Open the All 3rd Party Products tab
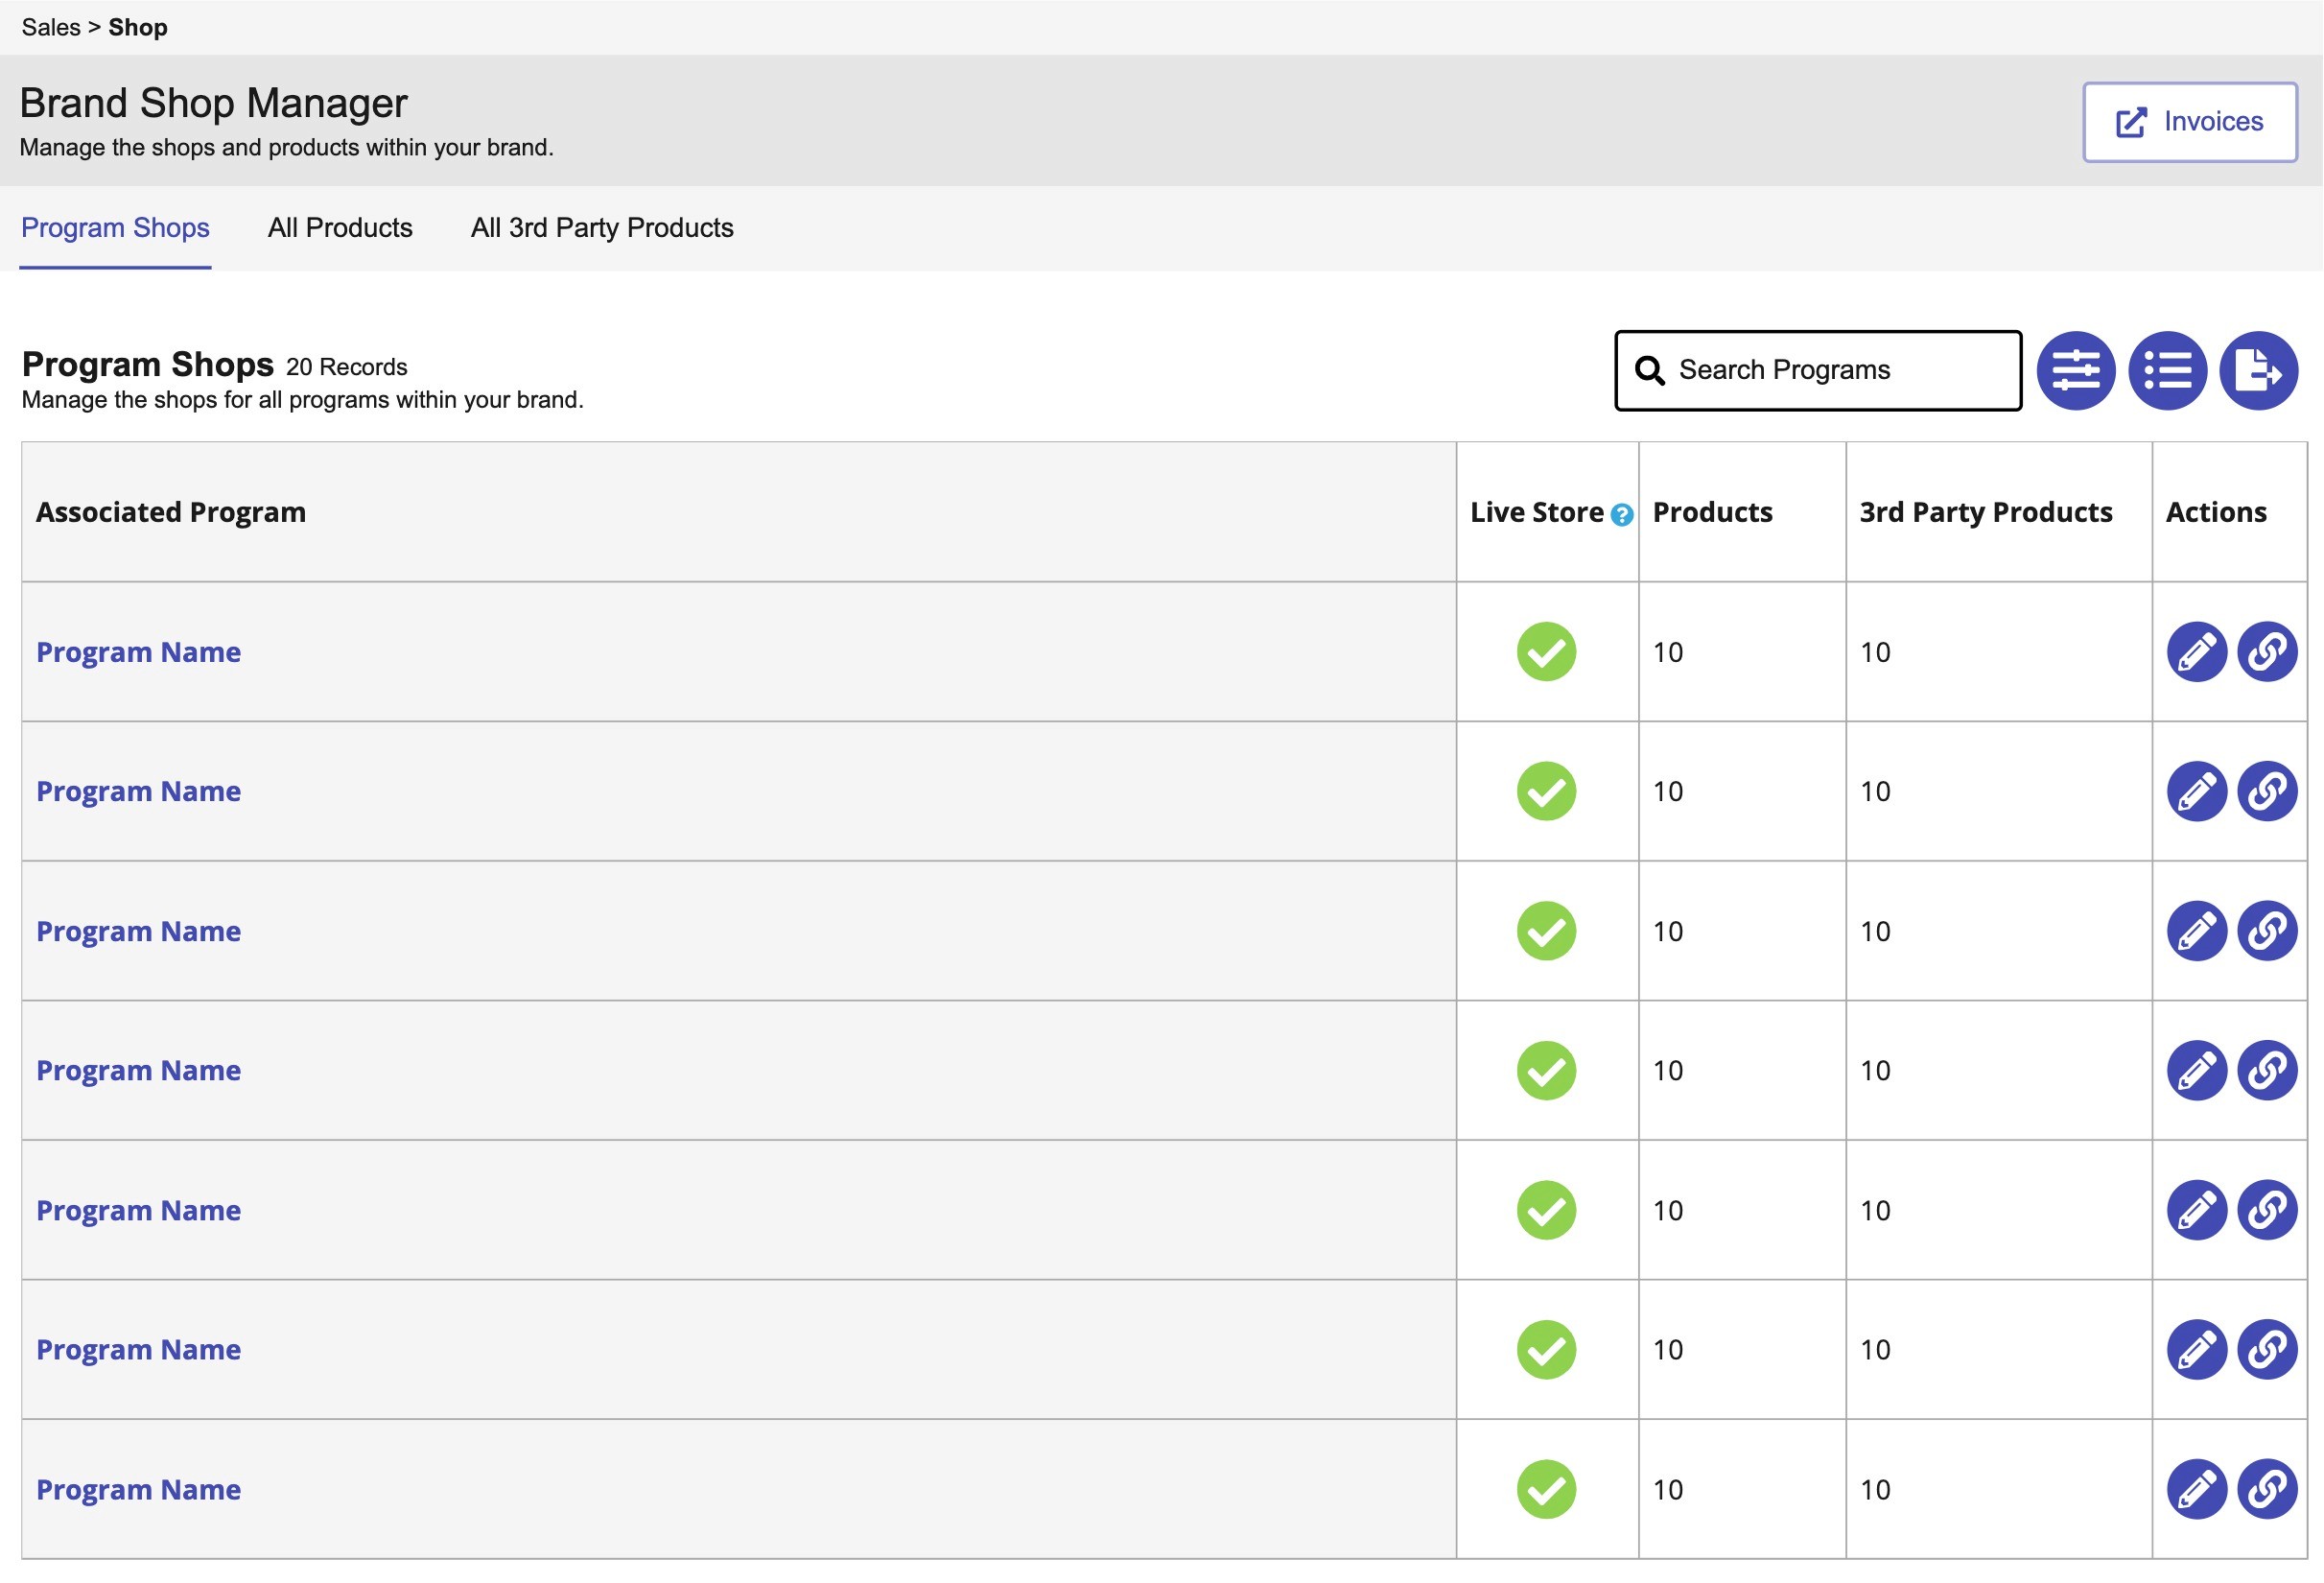Screen dimensions: 2324x1583 point(602,228)
